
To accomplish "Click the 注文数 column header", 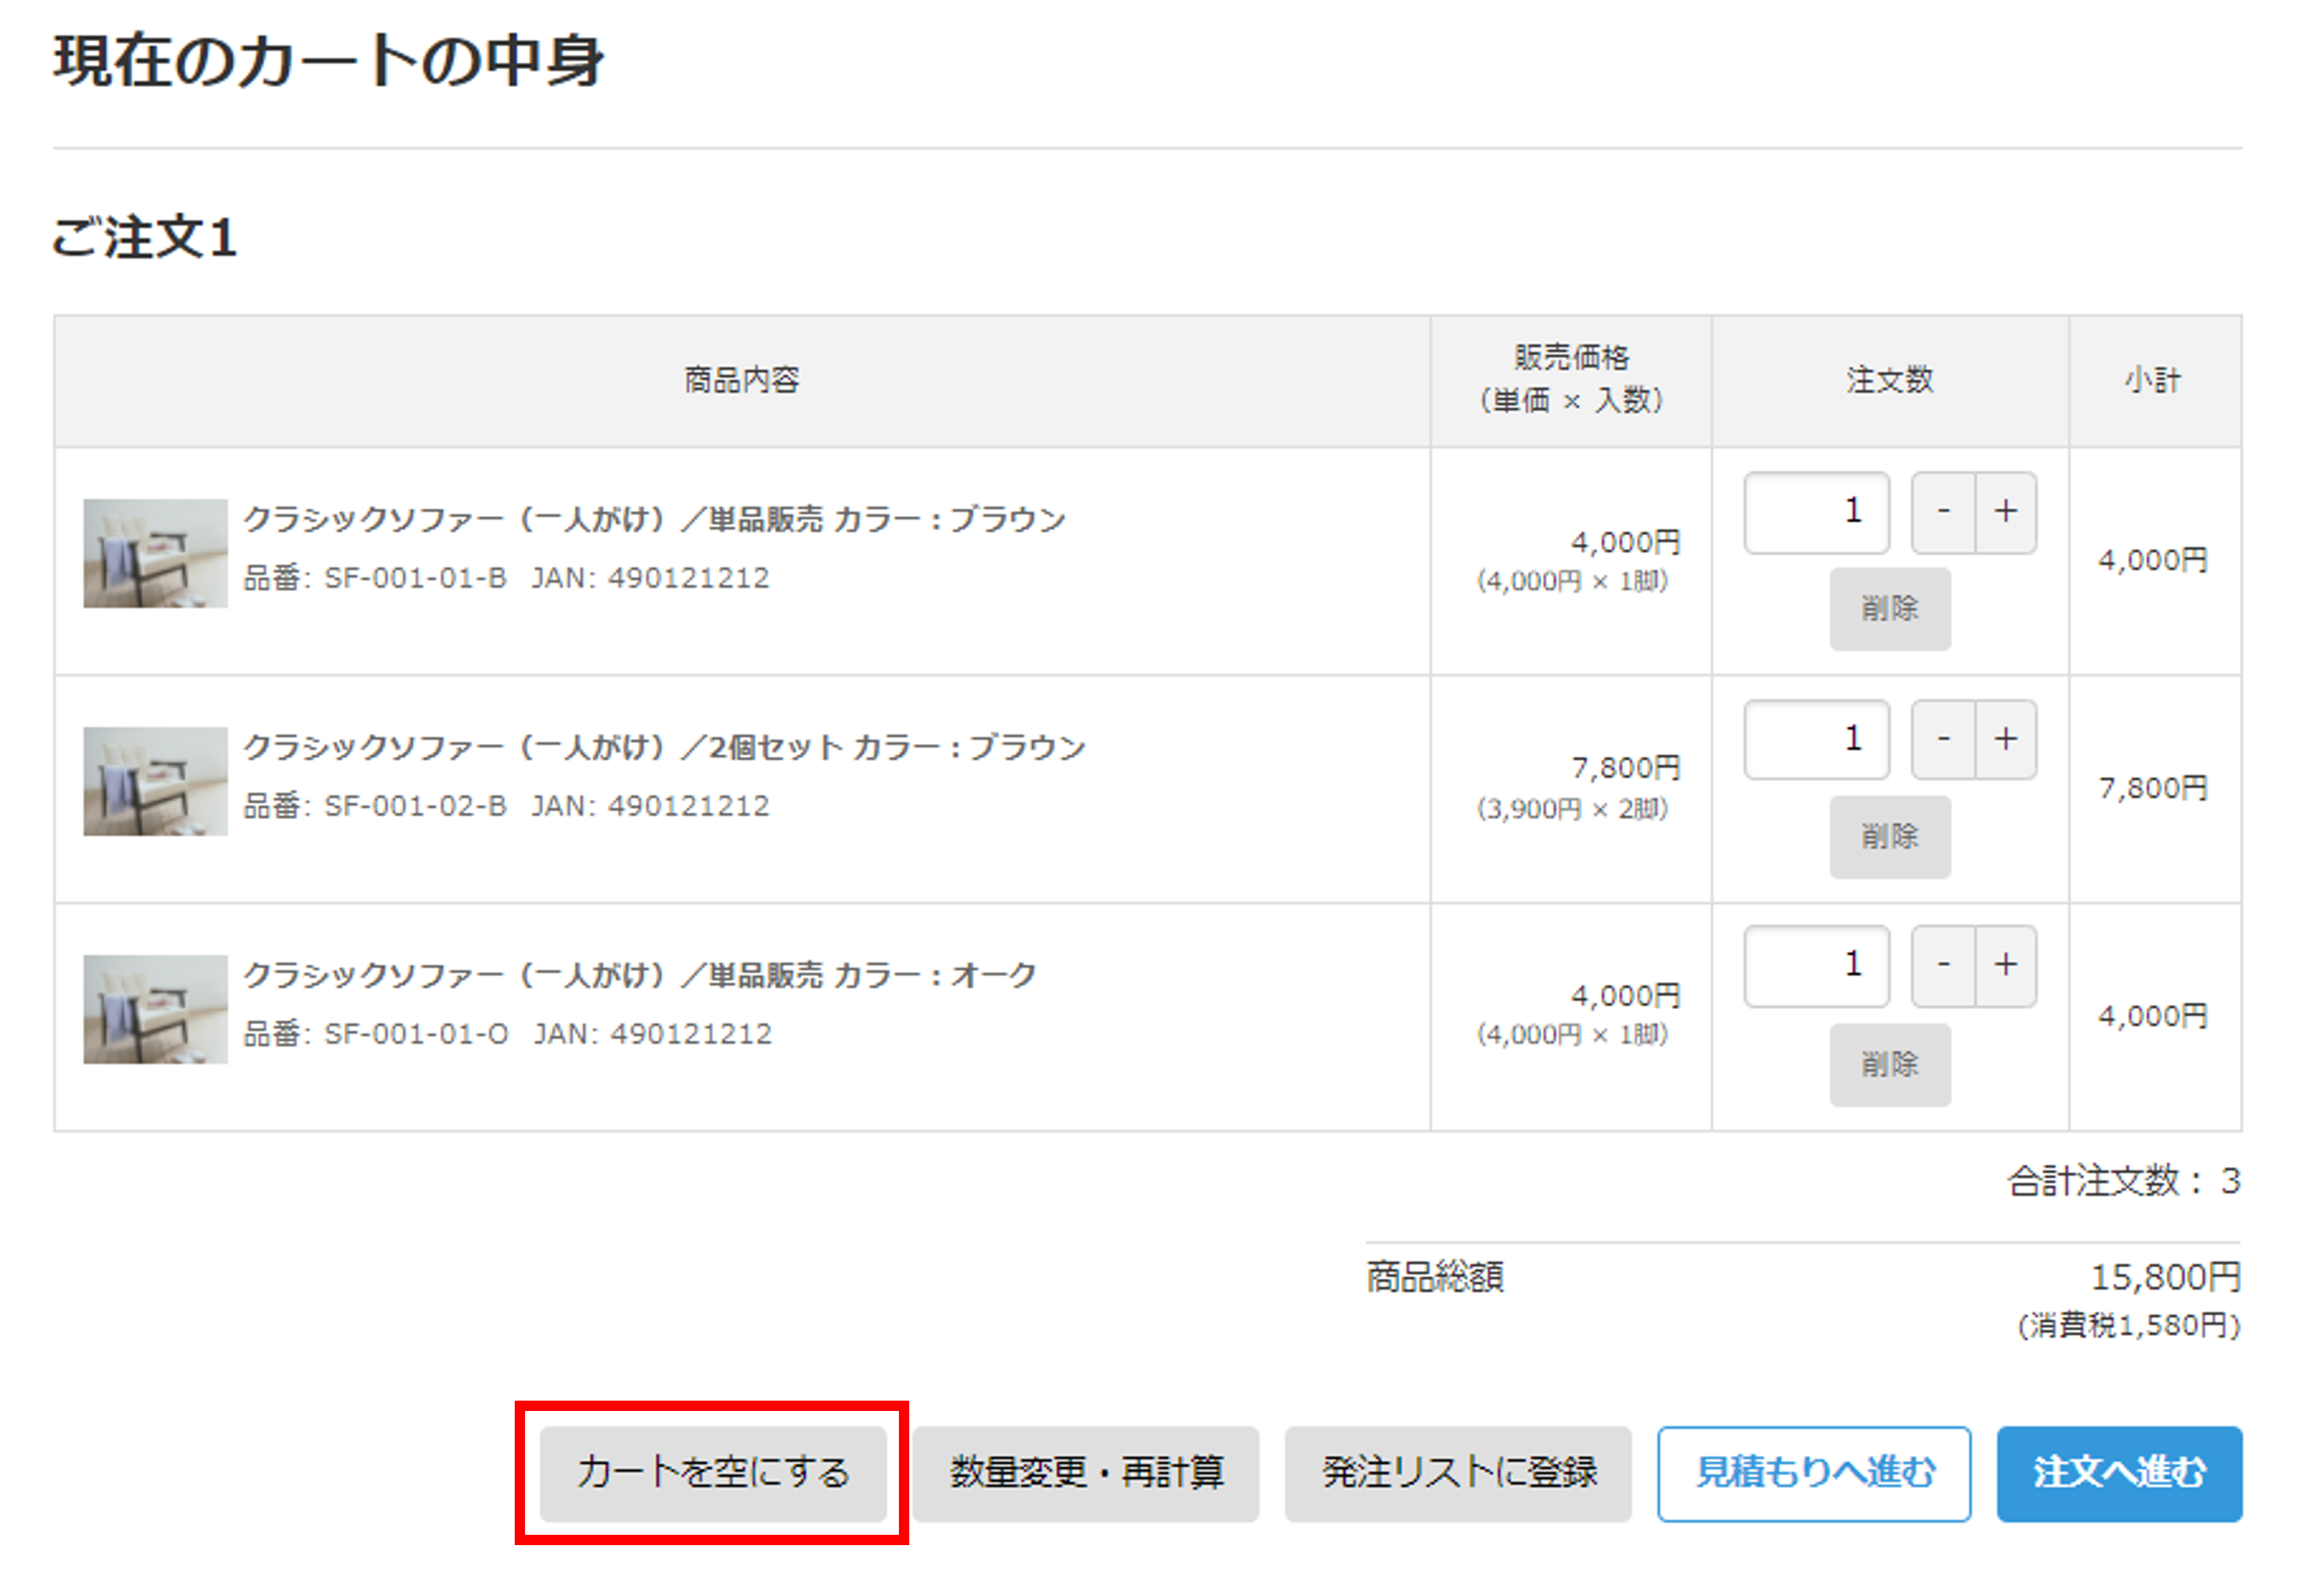I will pyautogui.click(x=1890, y=380).
